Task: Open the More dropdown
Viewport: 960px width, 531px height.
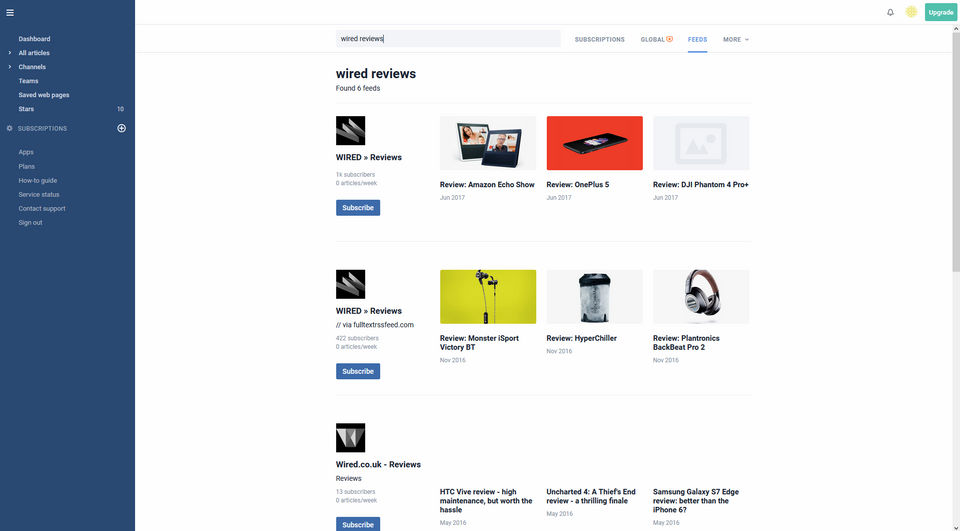Action: pos(735,39)
